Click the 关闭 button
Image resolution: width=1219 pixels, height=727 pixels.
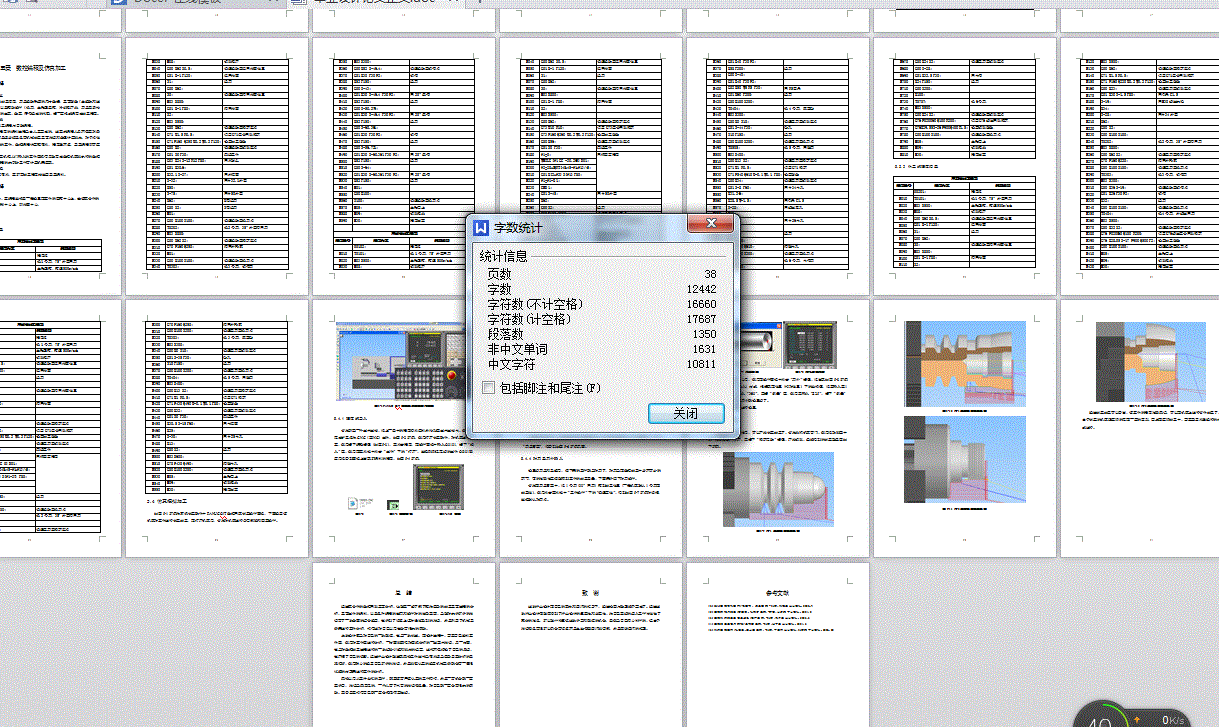coord(685,413)
